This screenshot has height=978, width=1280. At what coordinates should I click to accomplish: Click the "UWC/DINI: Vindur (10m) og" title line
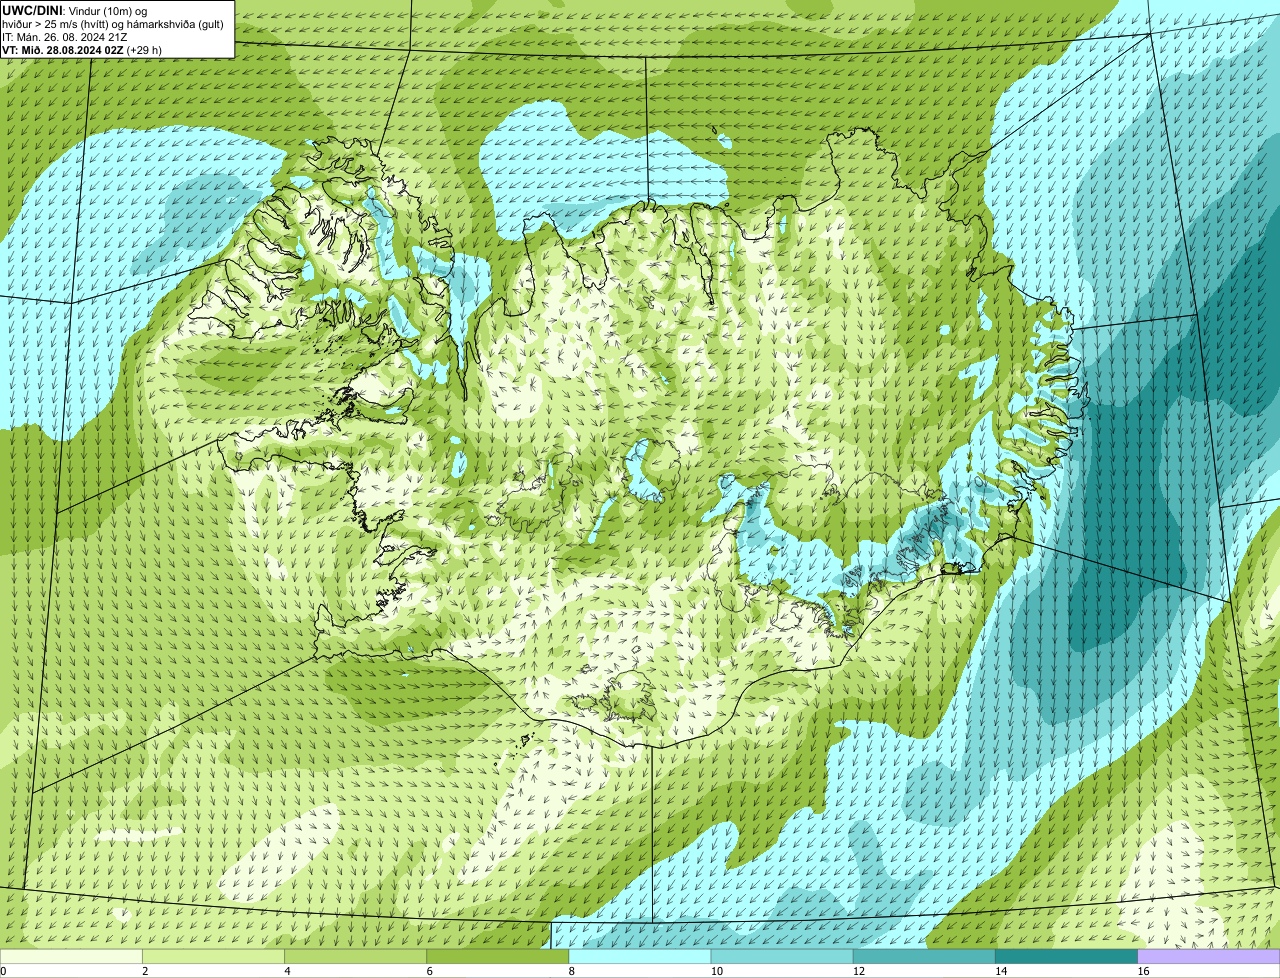click(75, 11)
